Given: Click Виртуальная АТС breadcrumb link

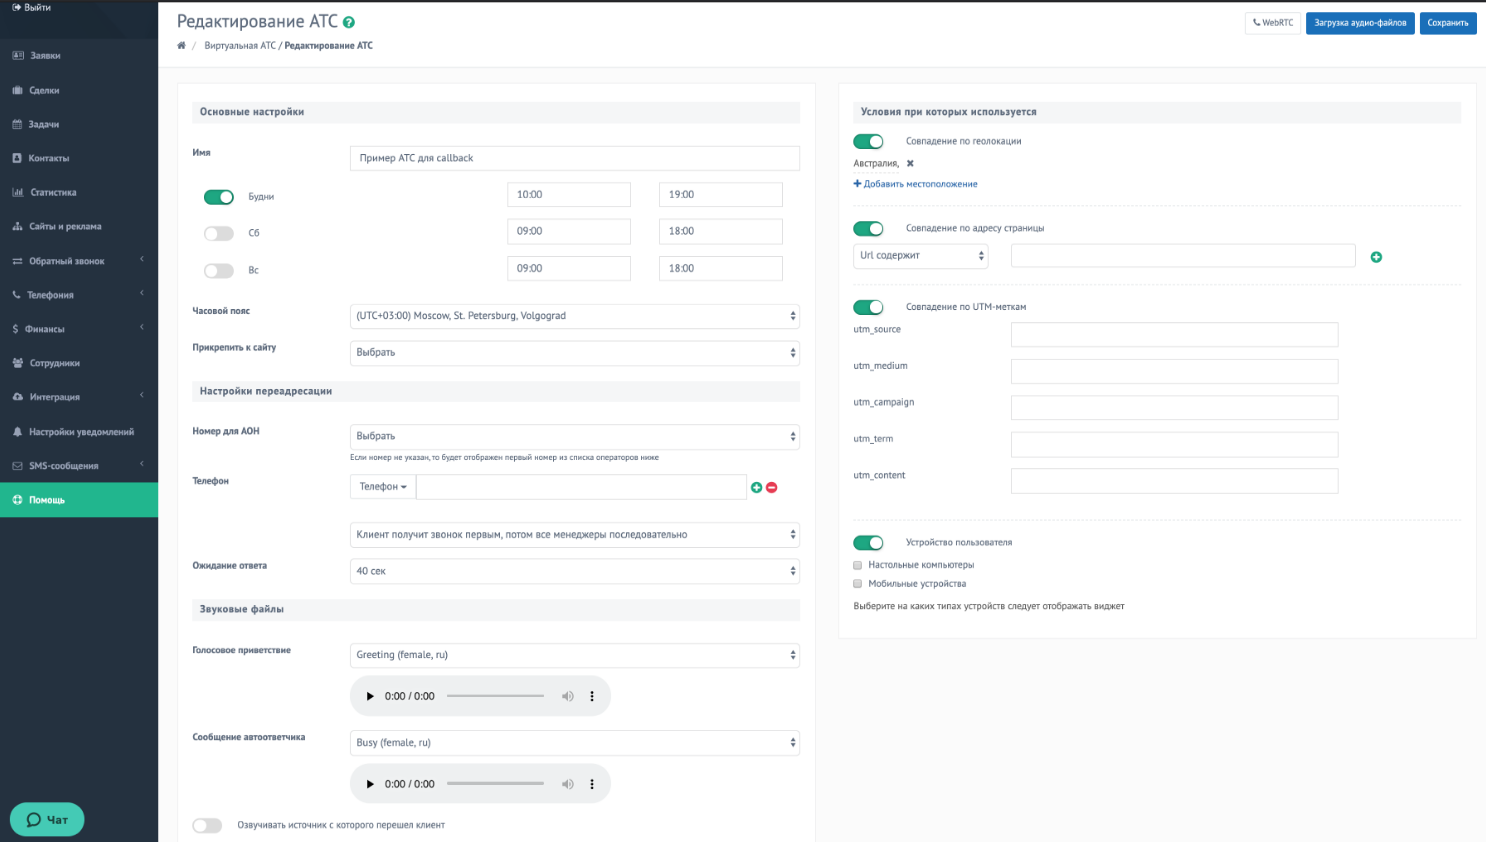Looking at the screenshot, I should pos(240,46).
